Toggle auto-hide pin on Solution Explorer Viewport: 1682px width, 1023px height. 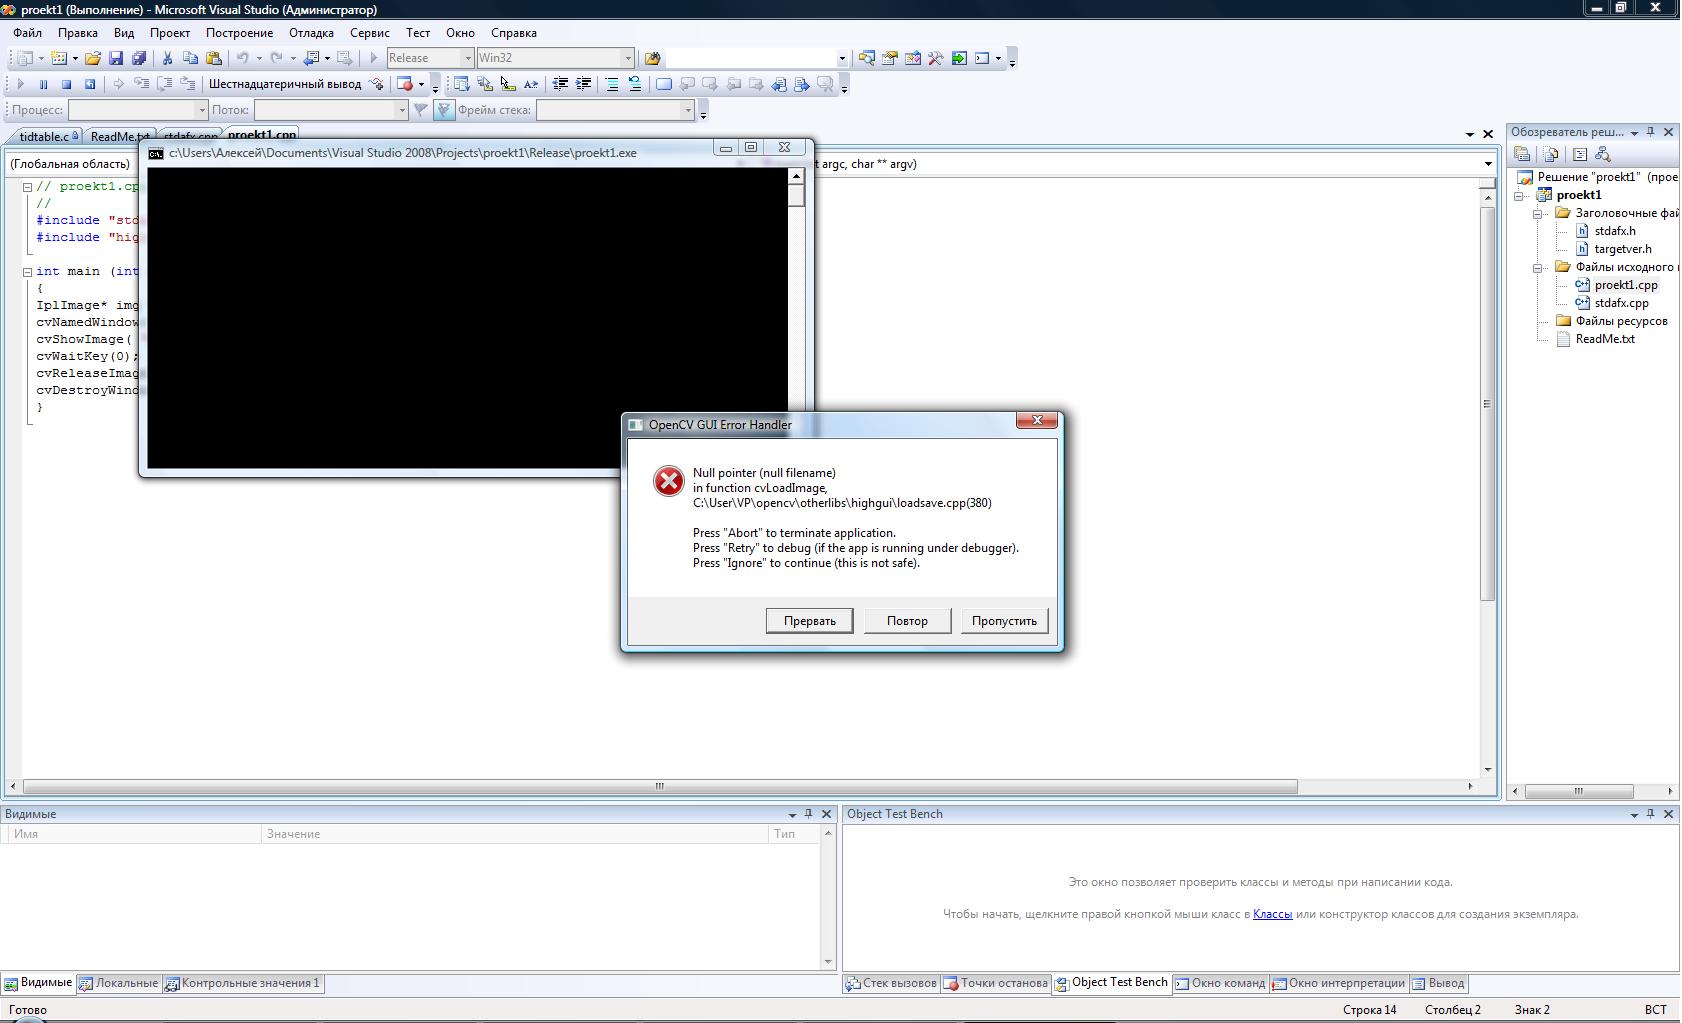(x=1651, y=132)
